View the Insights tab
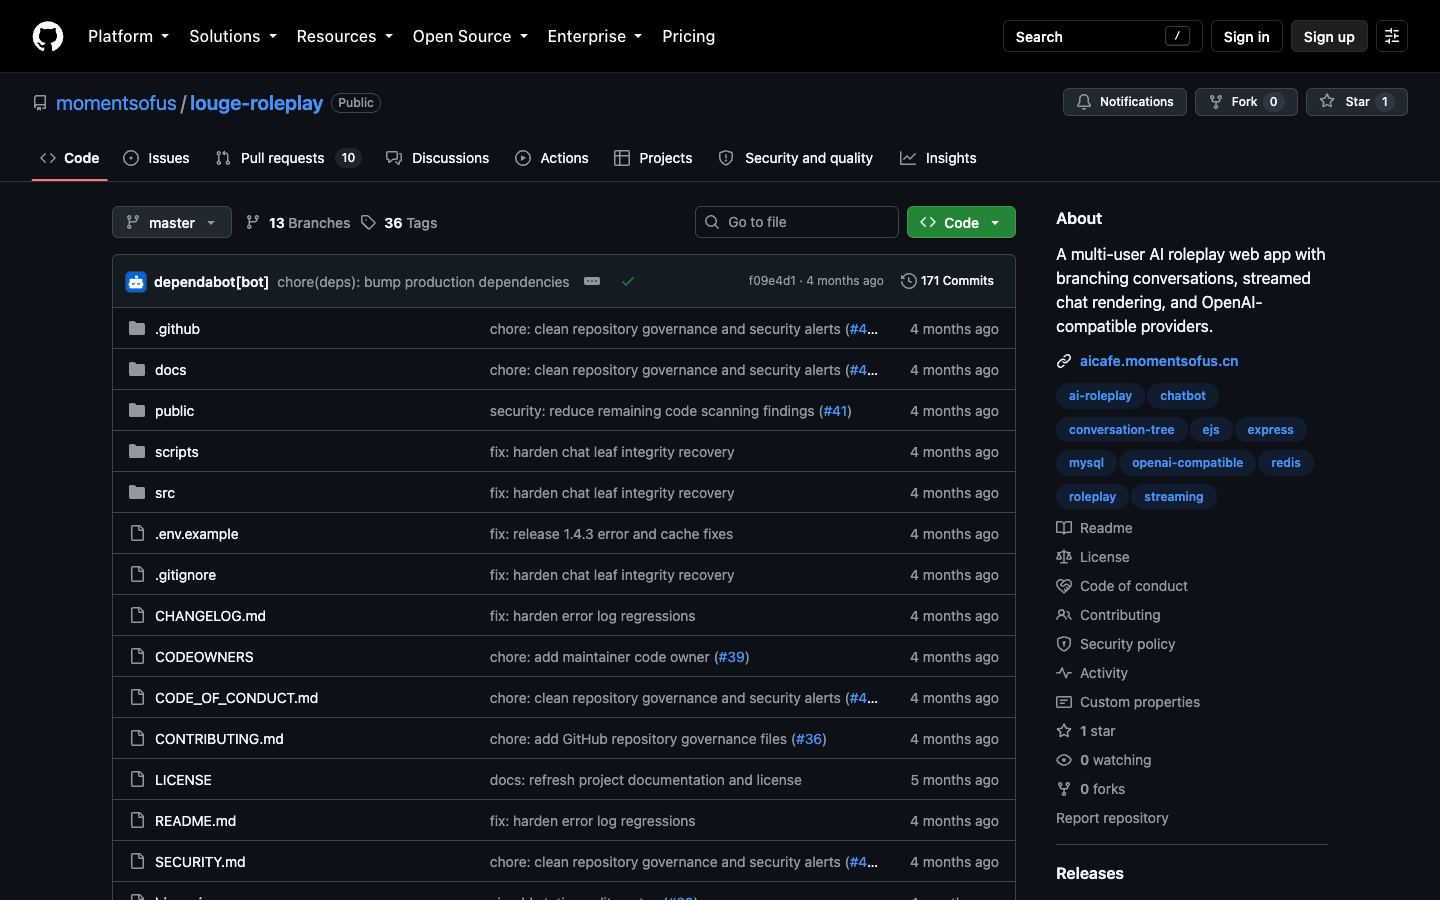 [938, 158]
